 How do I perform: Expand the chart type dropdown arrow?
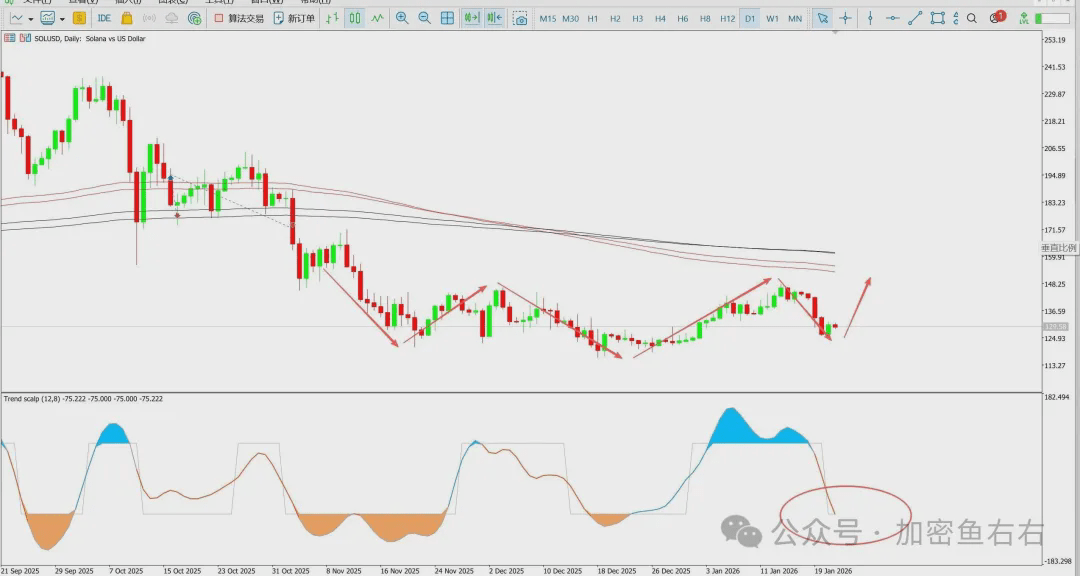31,18
